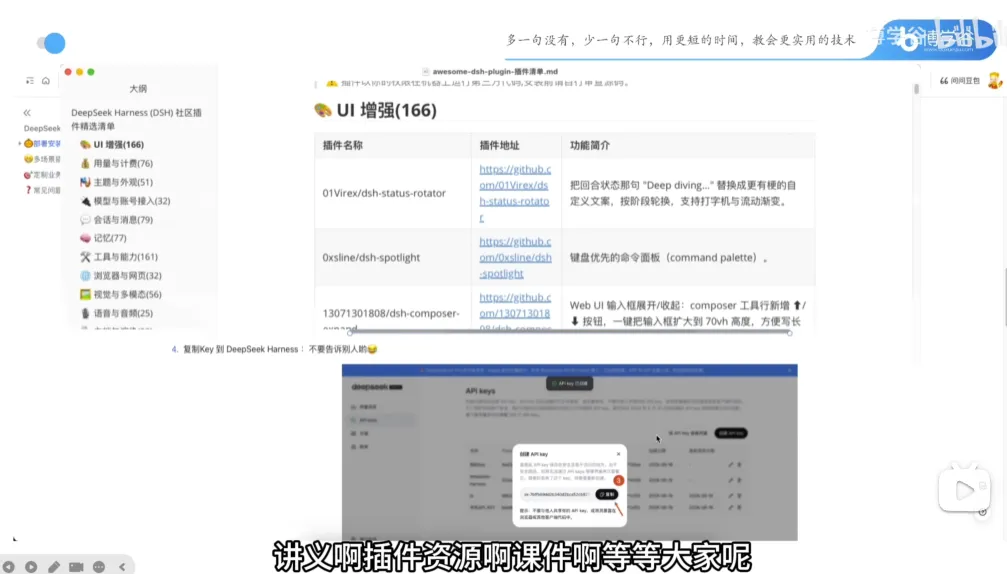This screenshot has width=1007, height=574.
Task: Click the microphone icon for 语音与音频
Action: click(x=85, y=313)
